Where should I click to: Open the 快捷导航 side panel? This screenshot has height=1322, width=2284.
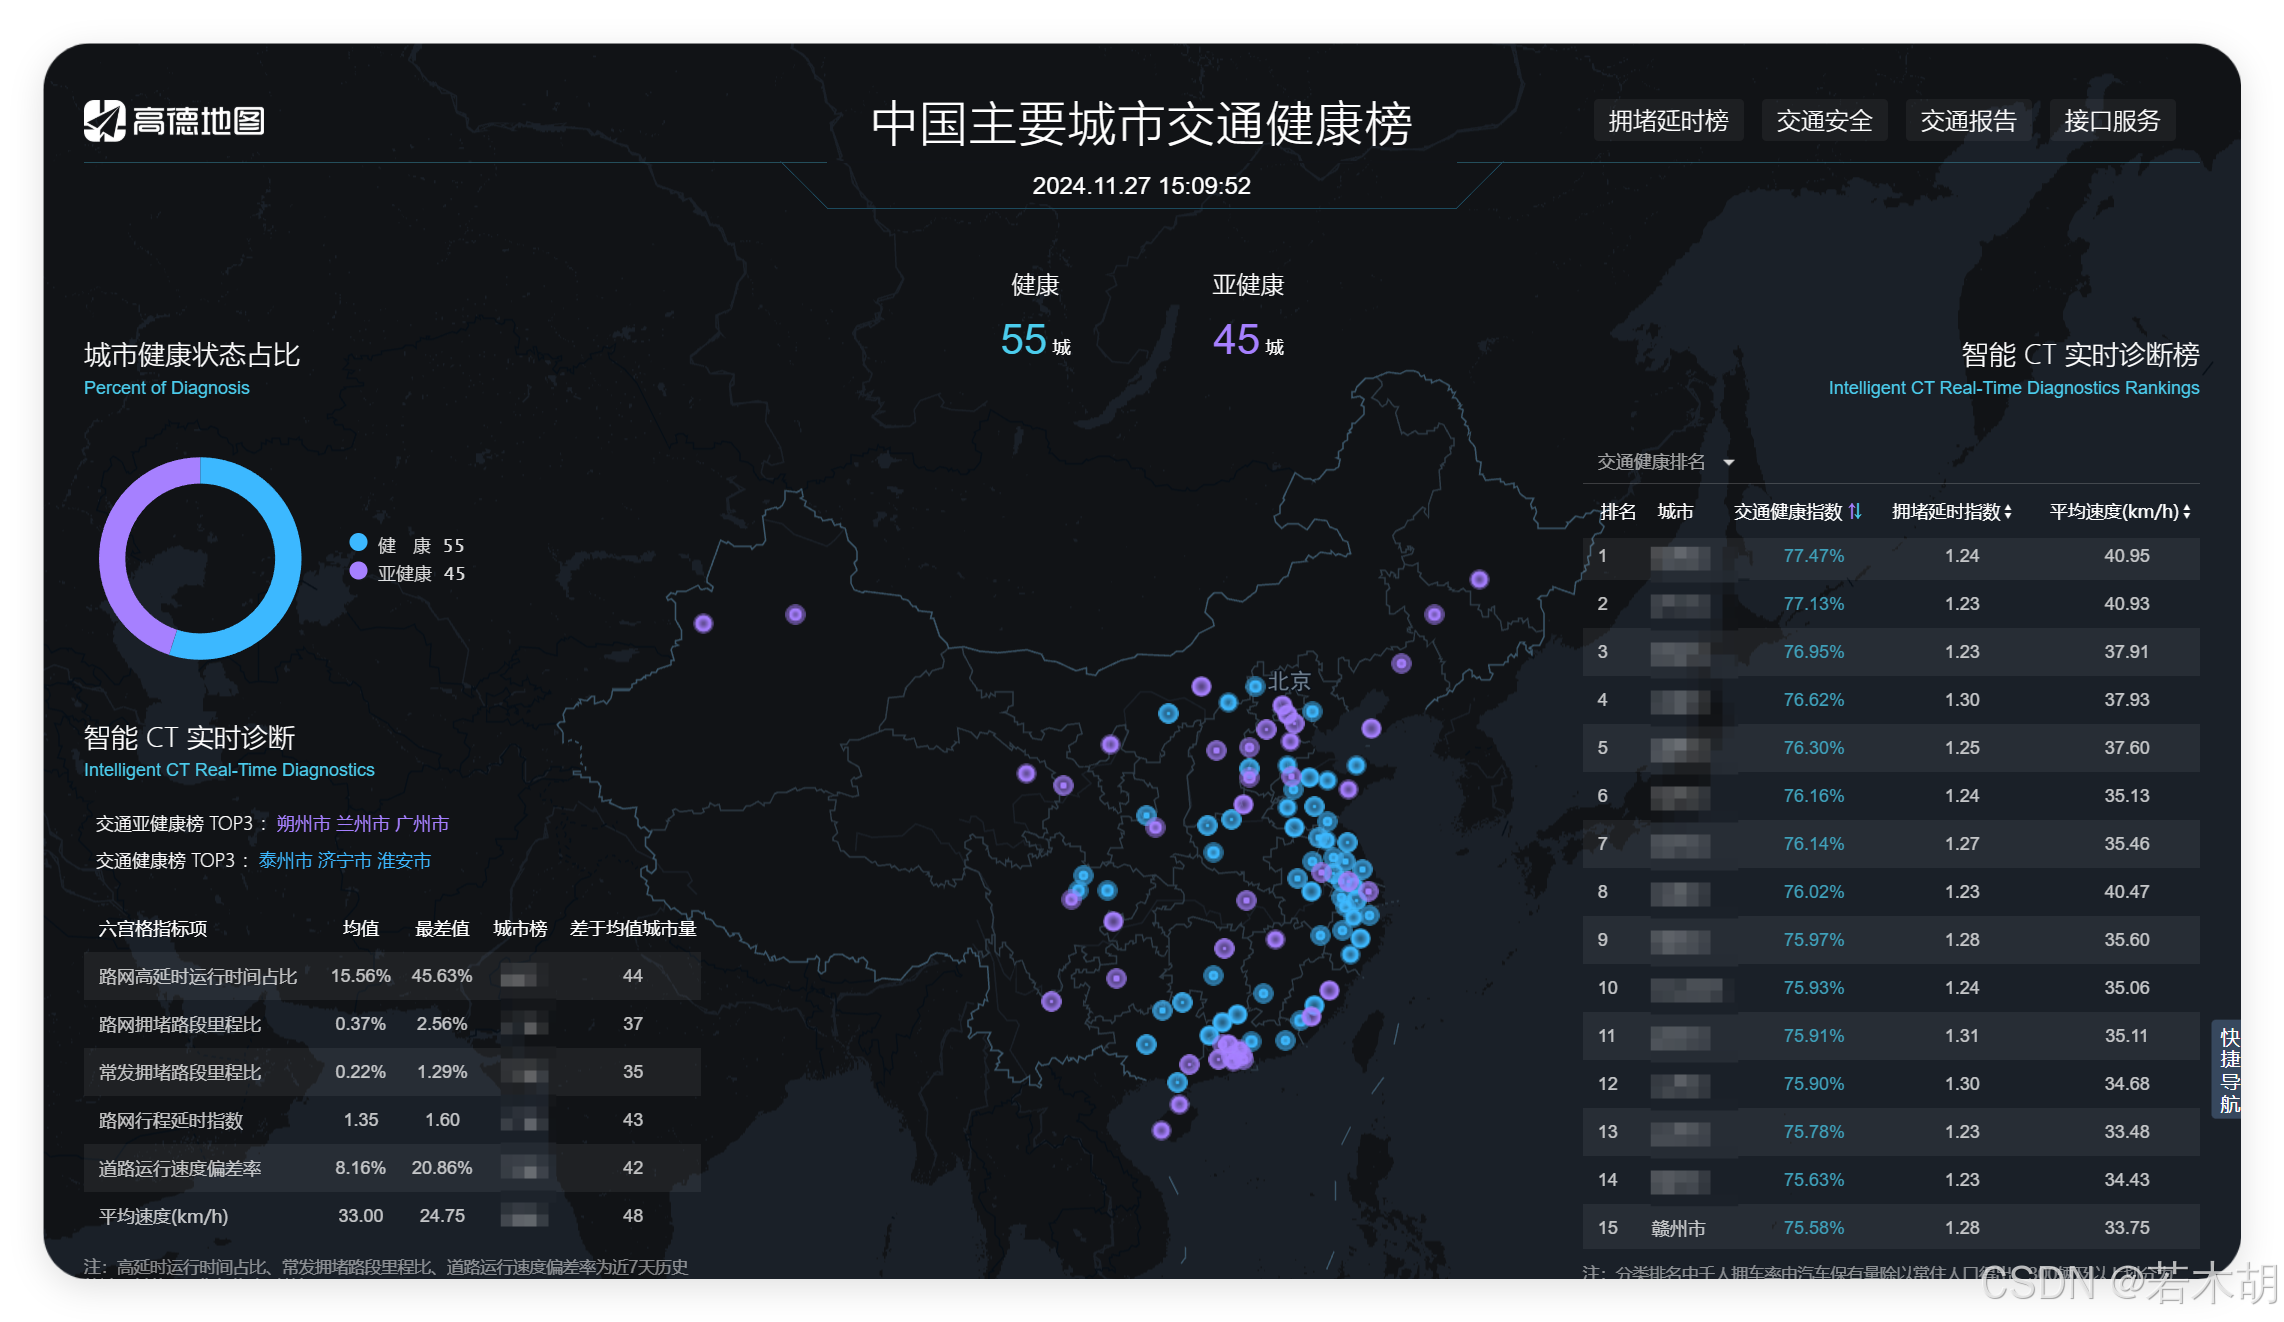pyautogui.click(x=2229, y=1070)
